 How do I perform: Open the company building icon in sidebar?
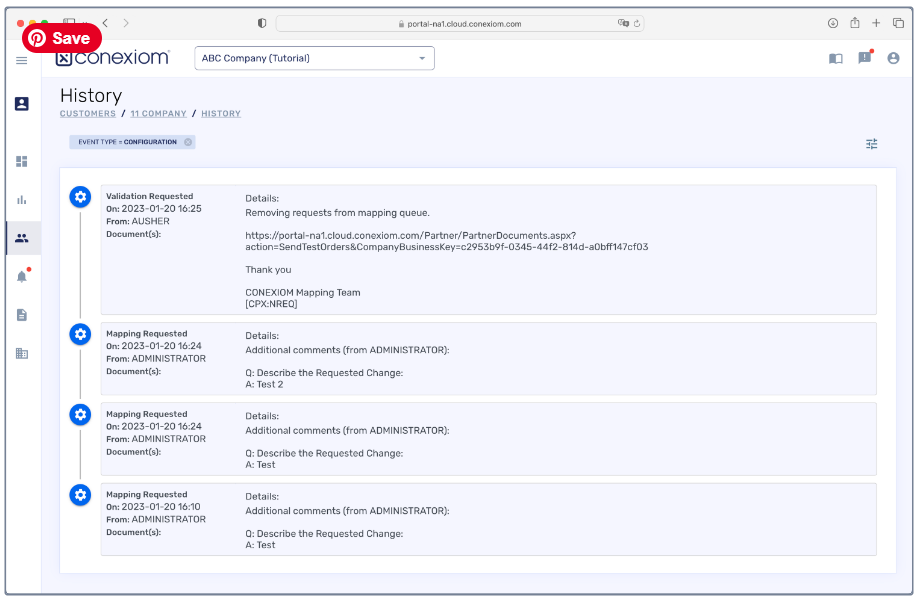pos(22,353)
